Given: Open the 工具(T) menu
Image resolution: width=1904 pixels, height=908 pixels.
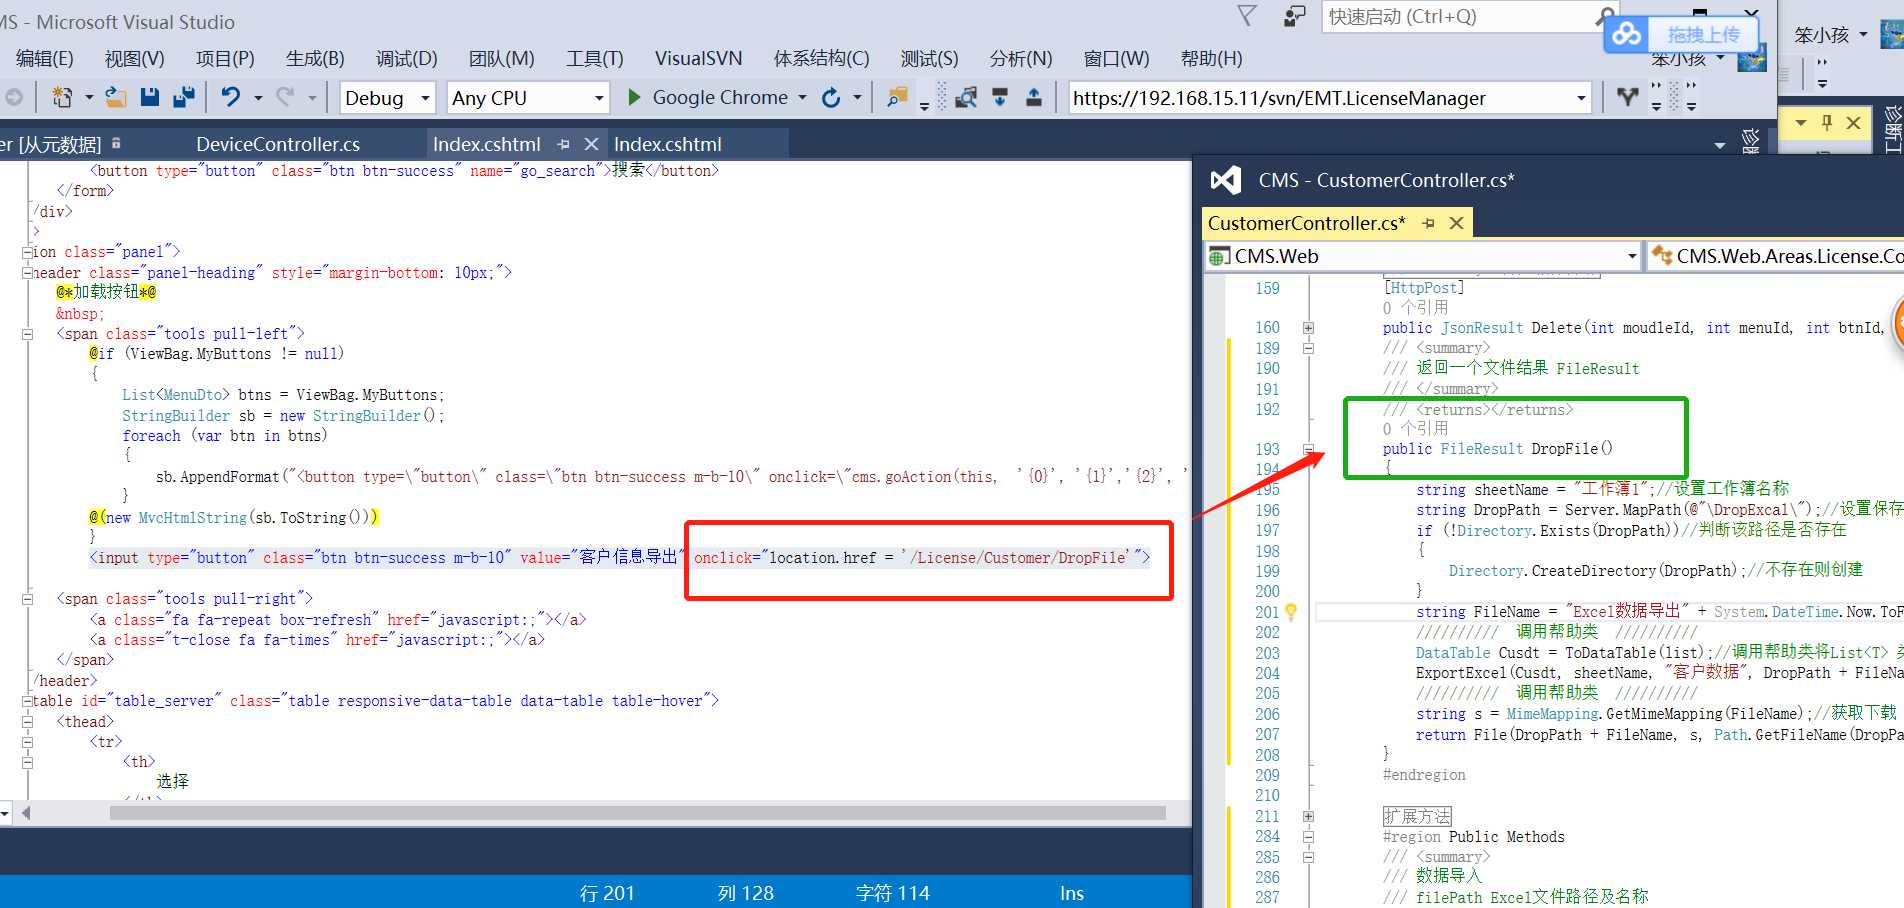Looking at the screenshot, I should 595,58.
